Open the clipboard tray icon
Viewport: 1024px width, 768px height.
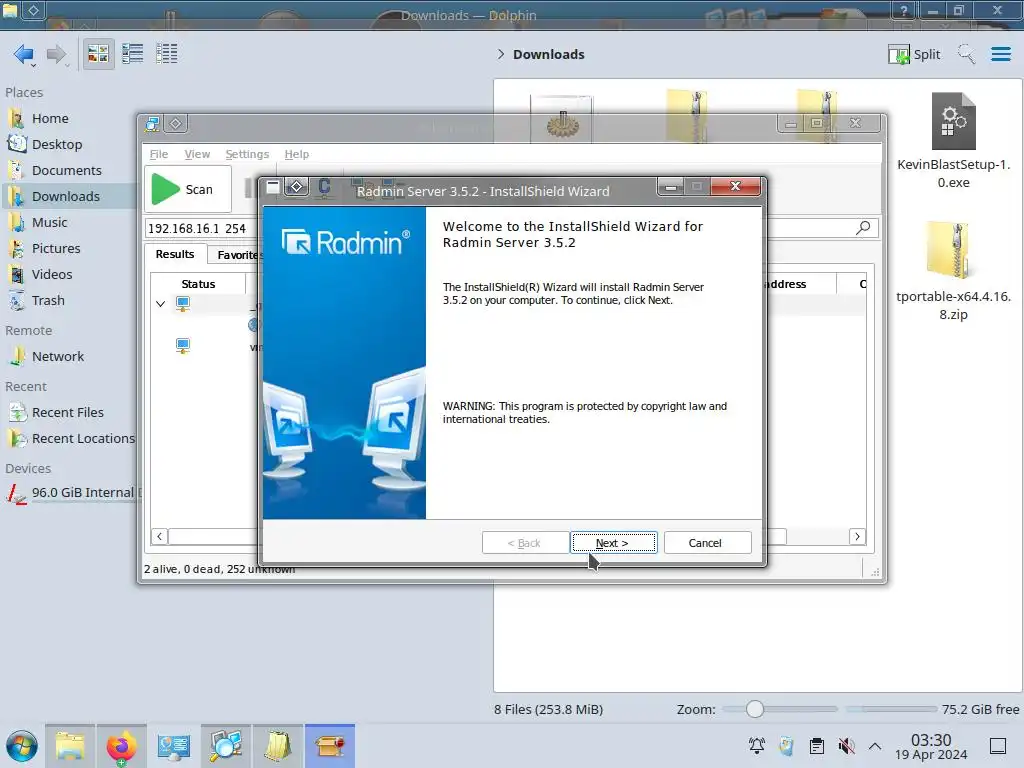(816, 746)
